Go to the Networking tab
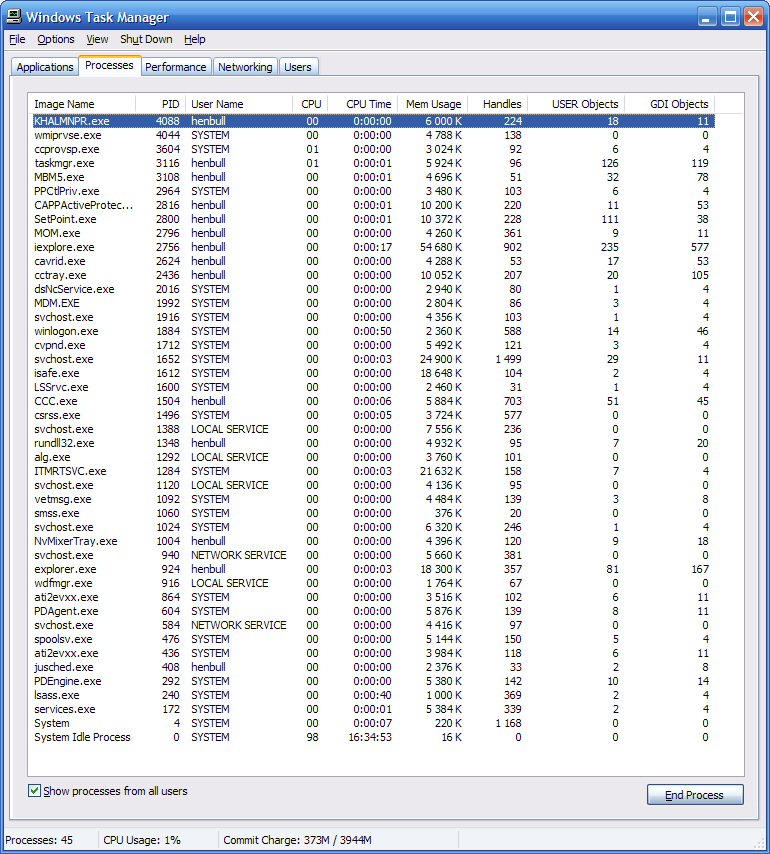Screen dimensions: 770x854 pyautogui.click(x=245, y=67)
